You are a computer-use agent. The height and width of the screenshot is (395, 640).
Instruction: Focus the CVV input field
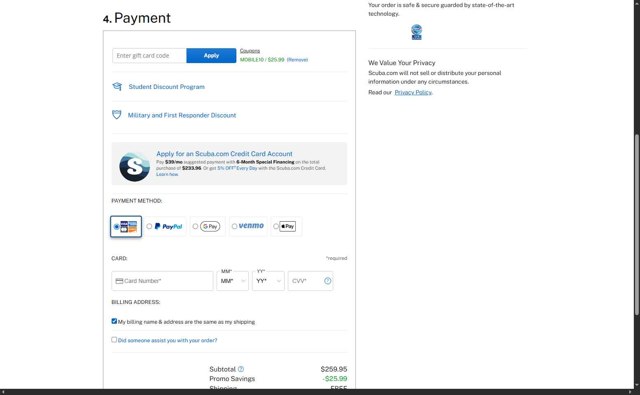(x=310, y=281)
